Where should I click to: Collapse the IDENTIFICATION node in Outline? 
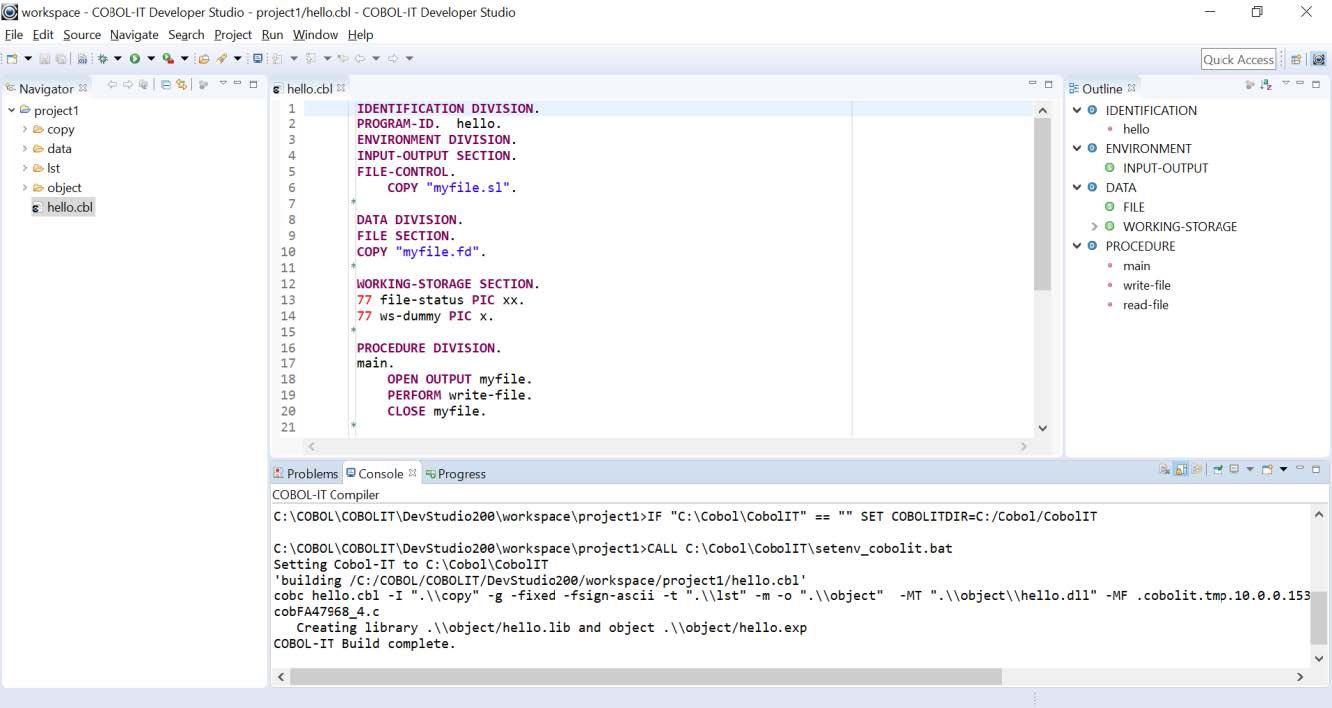tap(1077, 110)
